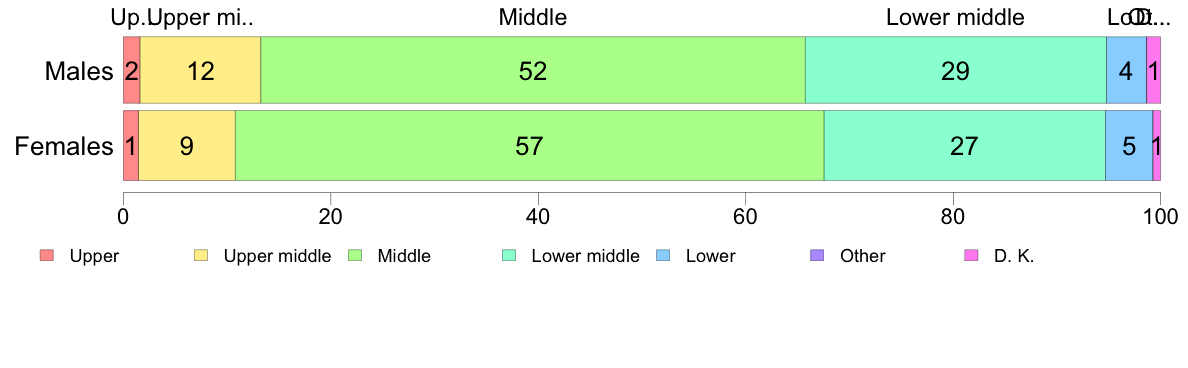1188x368 pixels.
Task: Select the Males Lower middle segment 29
Action: 955,70
